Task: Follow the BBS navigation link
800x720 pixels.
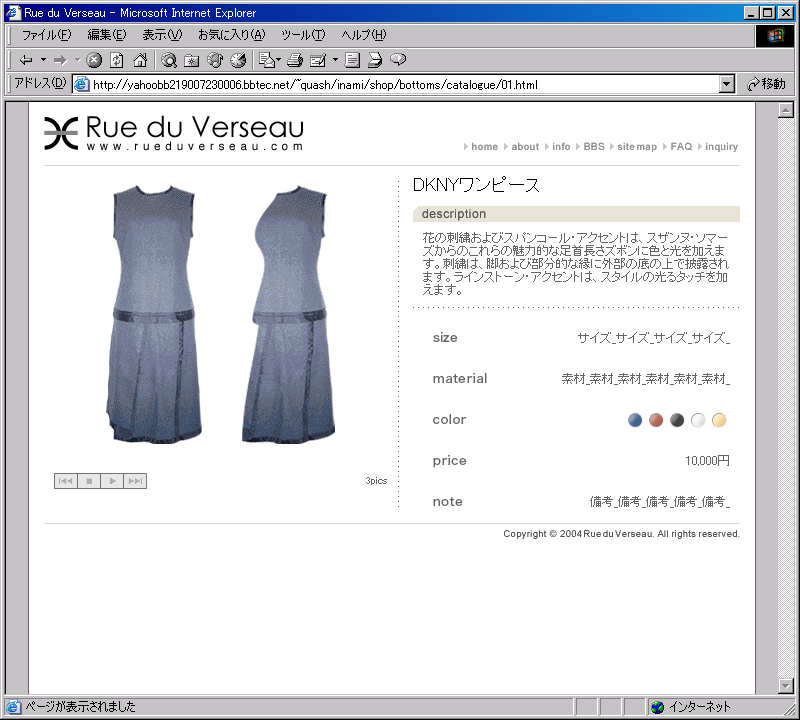Action: (593, 146)
